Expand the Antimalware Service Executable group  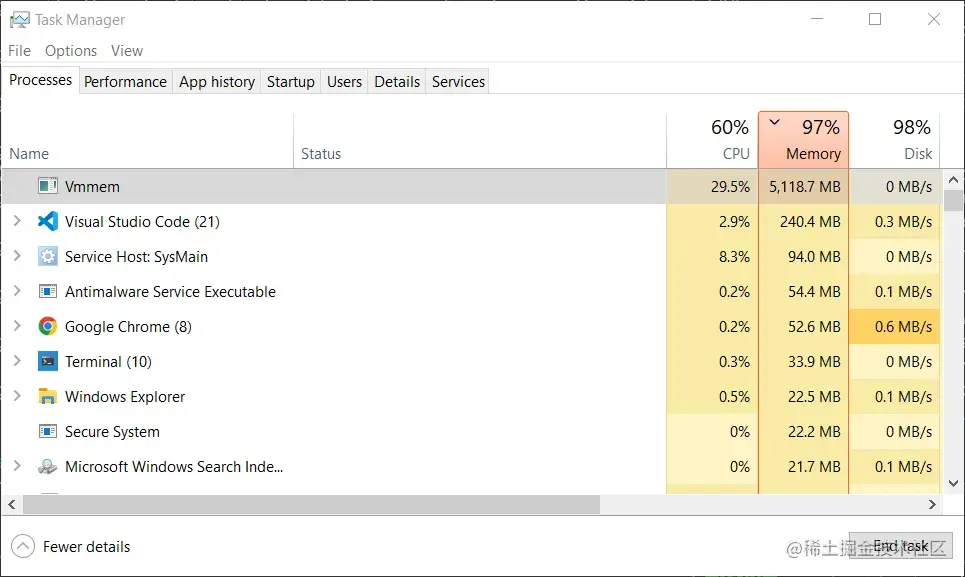(17, 291)
